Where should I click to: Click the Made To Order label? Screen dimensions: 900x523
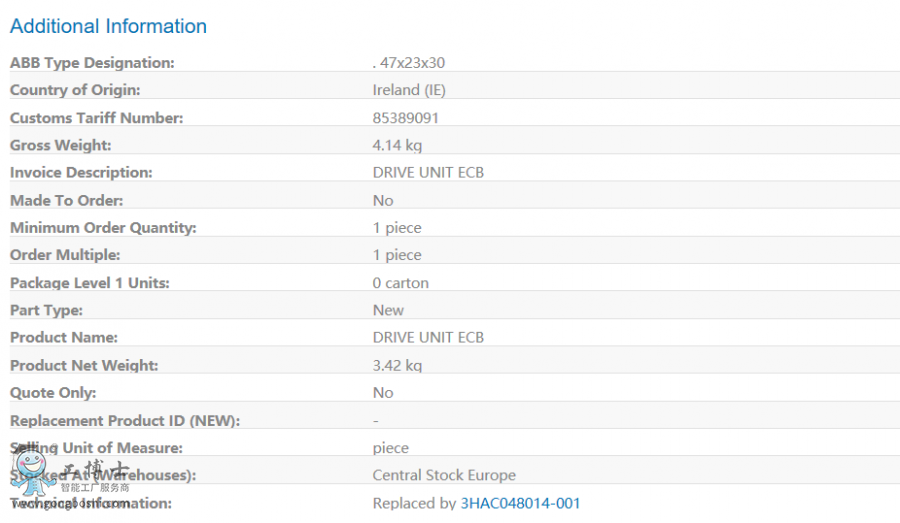[x=67, y=200]
